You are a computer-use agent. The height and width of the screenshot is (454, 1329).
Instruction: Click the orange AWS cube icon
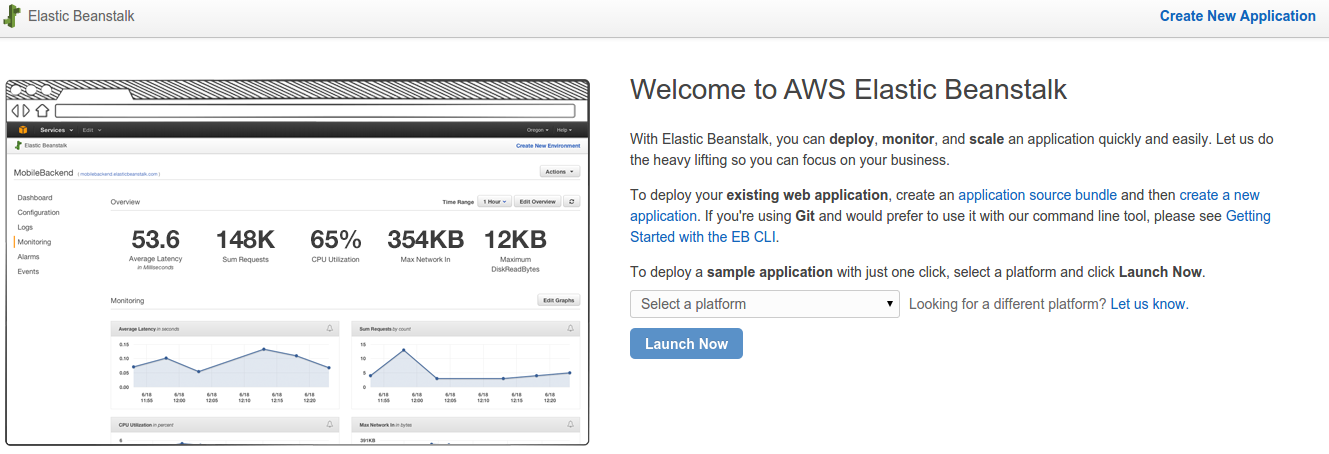[22, 130]
